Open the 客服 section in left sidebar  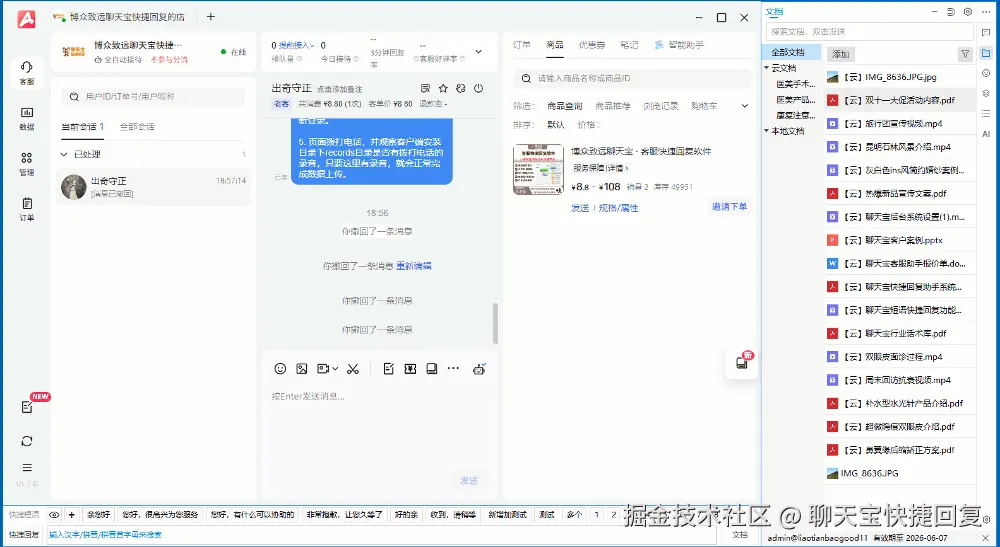tap(26, 73)
